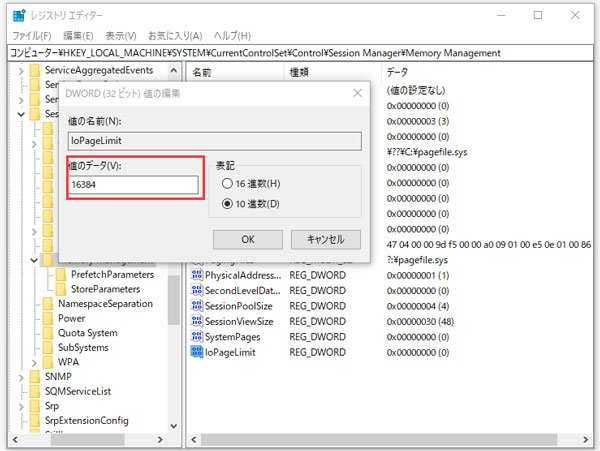Click the WPA folder icon

(48, 362)
